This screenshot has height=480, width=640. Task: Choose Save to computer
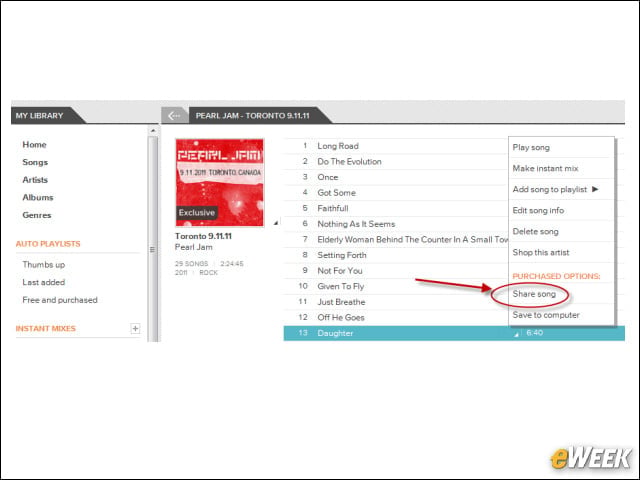[546, 315]
